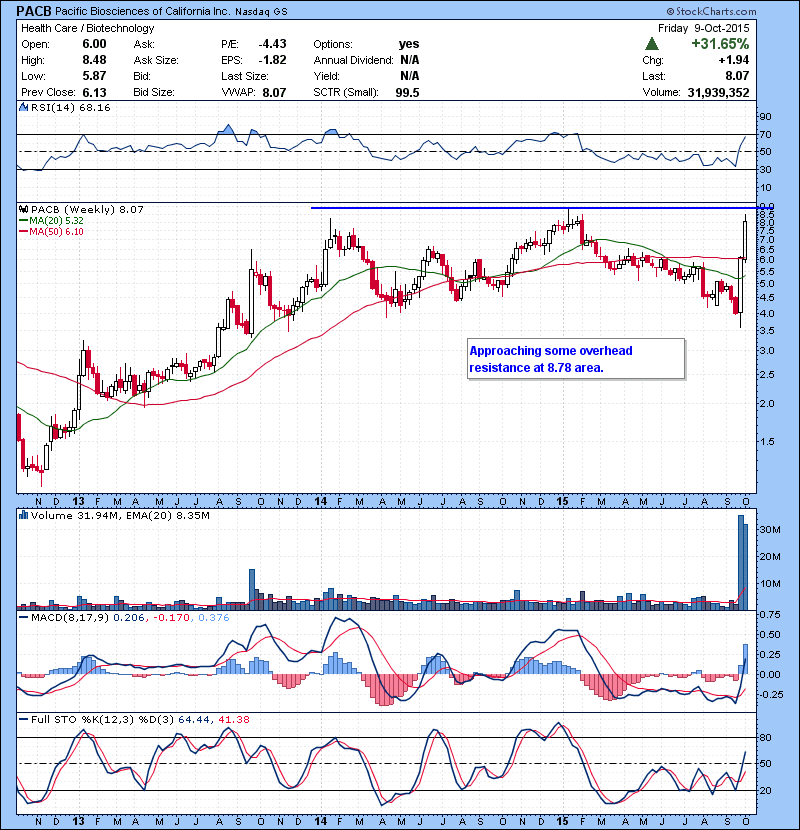800x830 pixels.
Task: Click the PACB ticker symbol in the title
Action: (34, 11)
